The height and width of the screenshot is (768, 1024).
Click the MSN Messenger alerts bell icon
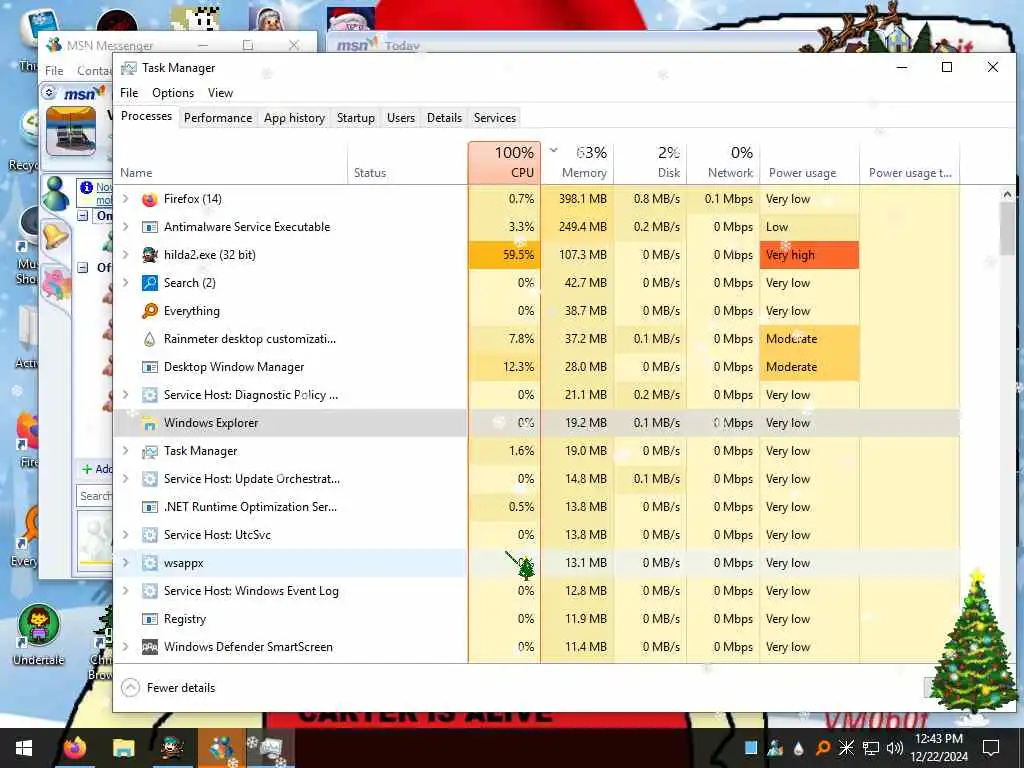56,237
